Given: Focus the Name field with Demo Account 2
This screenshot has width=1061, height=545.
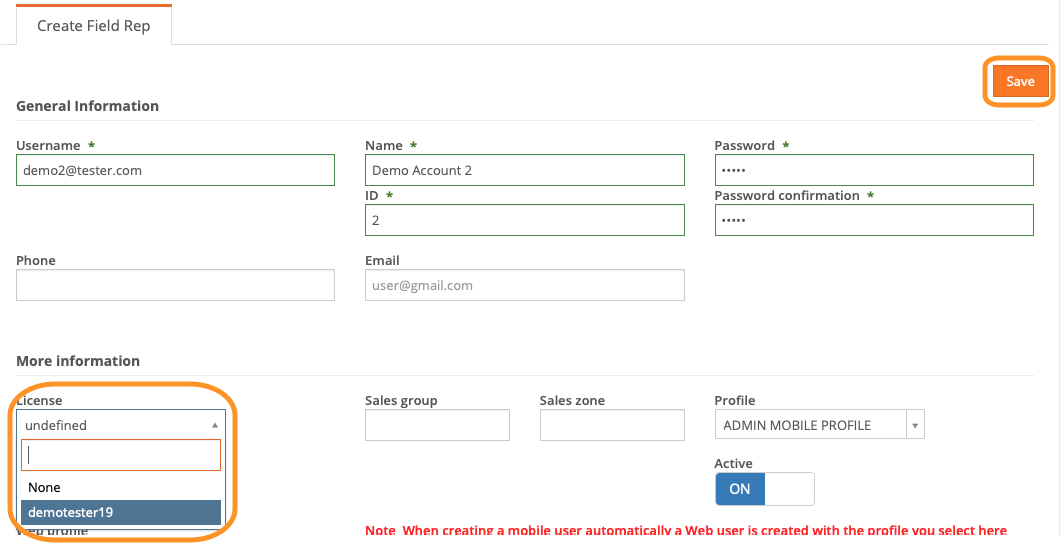Looking at the screenshot, I should pyautogui.click(x=524, y=170).
